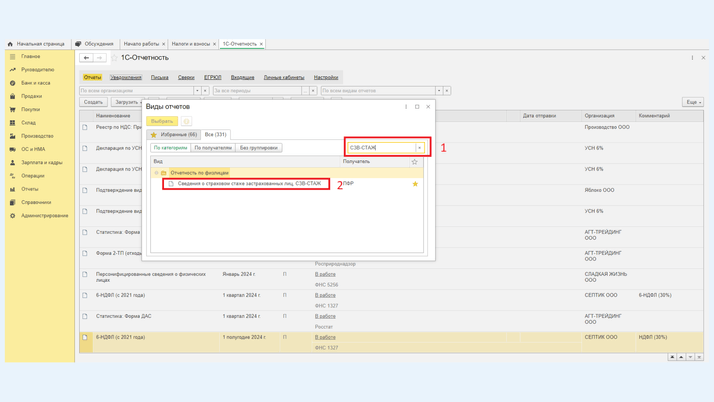This screenshot has height=402, width=714.
Task: Select the СЗВ-СТАЖ report row
Action: 249,184
